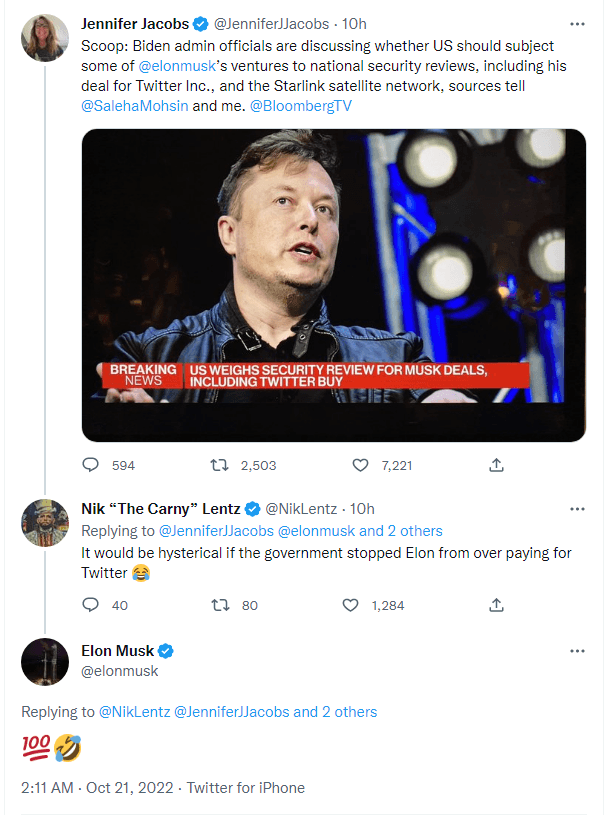Like Nik Lentz's reply tweet
The height and width of the screenshot is (815, 605).
coord(351,605)
